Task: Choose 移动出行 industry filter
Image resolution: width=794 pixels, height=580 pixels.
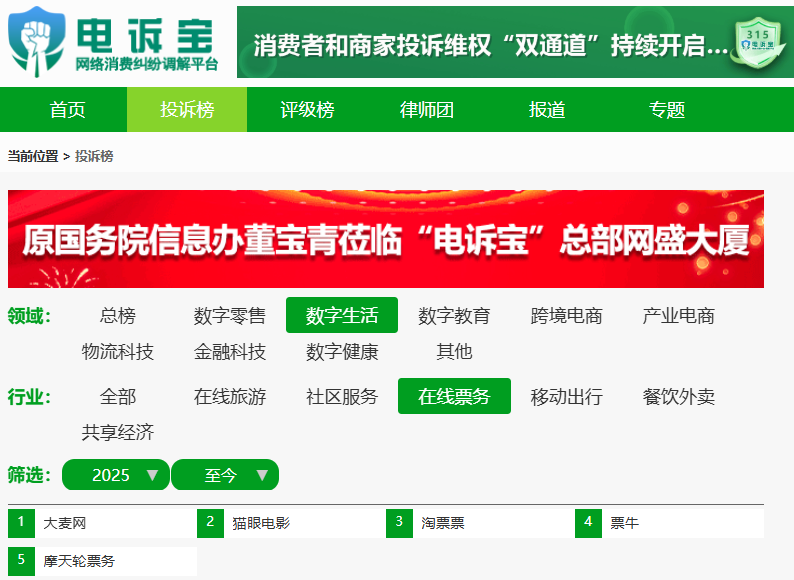Action: coord(566,396)
